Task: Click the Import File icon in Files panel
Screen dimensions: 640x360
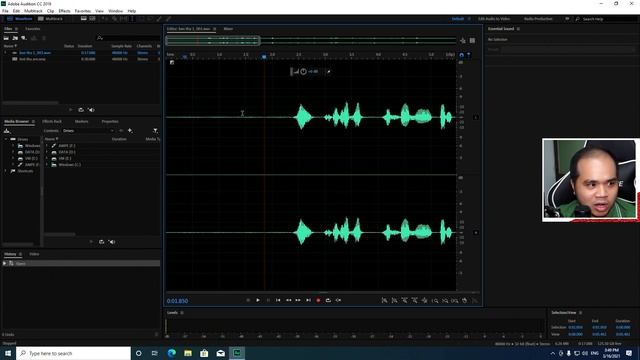Action: tap(15, 38)
